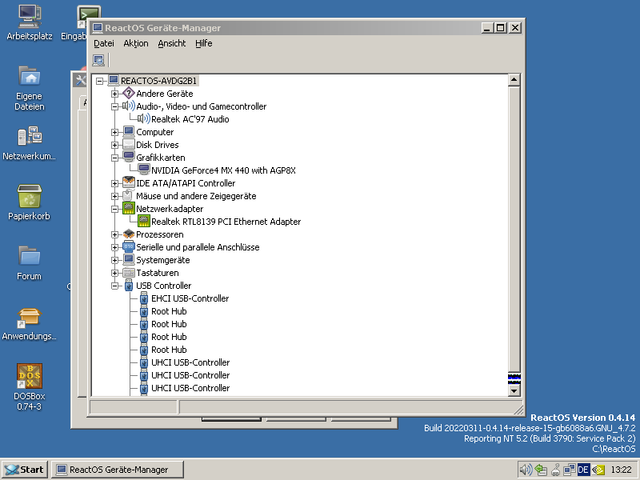This screenshot has height=480, width=640.
Task: Select the Arbeitsplatz desktop icon
Action: pos(29,17)
